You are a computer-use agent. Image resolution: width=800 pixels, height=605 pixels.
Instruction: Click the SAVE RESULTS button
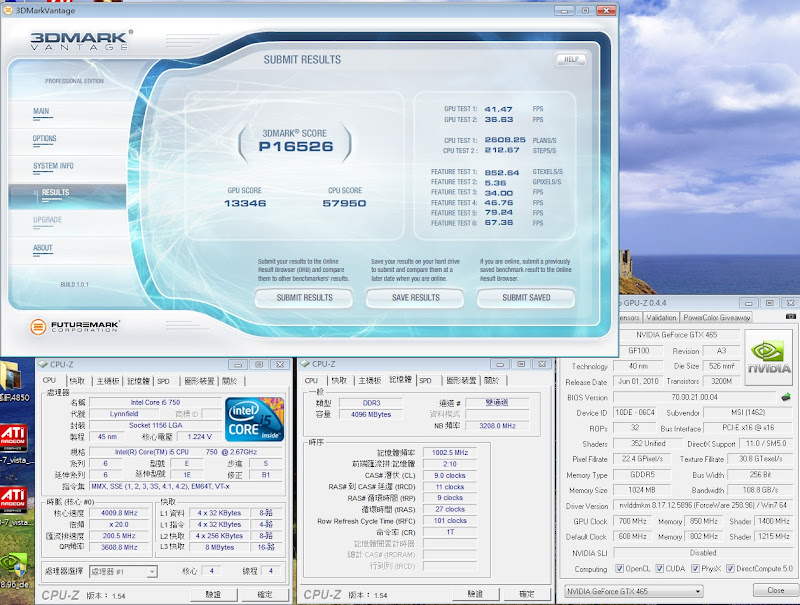pos(415,298)
